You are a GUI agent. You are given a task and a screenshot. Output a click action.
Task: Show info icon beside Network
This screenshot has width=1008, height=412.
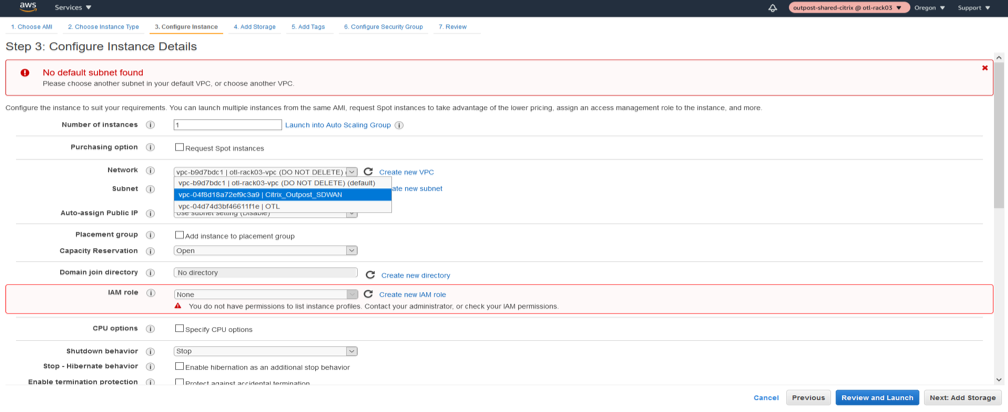(x=150, y=170)
